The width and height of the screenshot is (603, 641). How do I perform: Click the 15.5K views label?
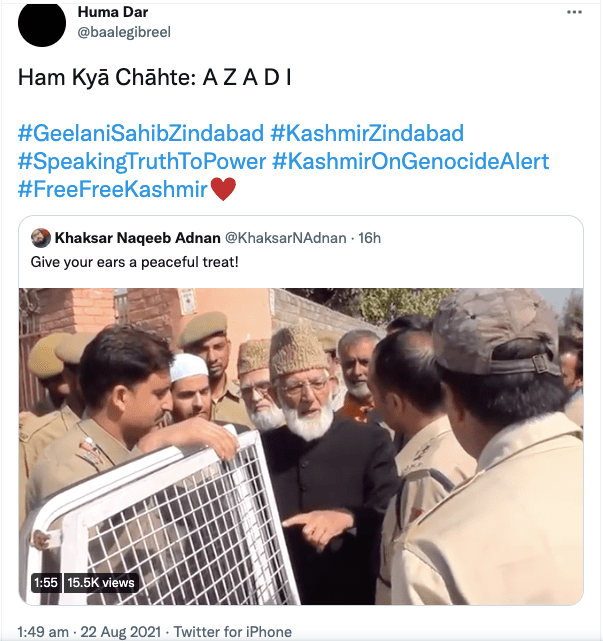tap(100, 582)
